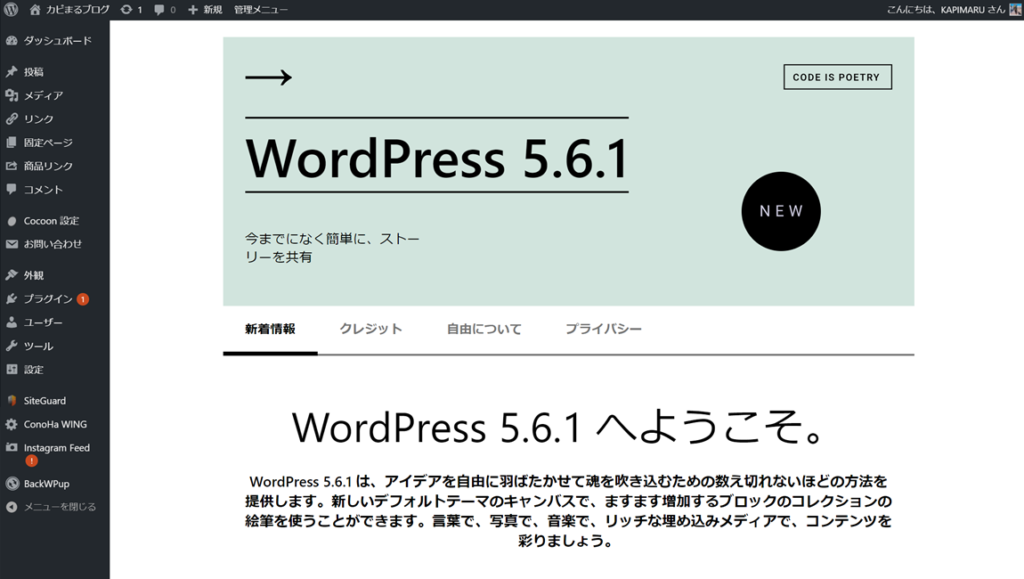1024x579 pixels.
Task: Click the SiteGuard shield icon
Action: tap(11, 401)
